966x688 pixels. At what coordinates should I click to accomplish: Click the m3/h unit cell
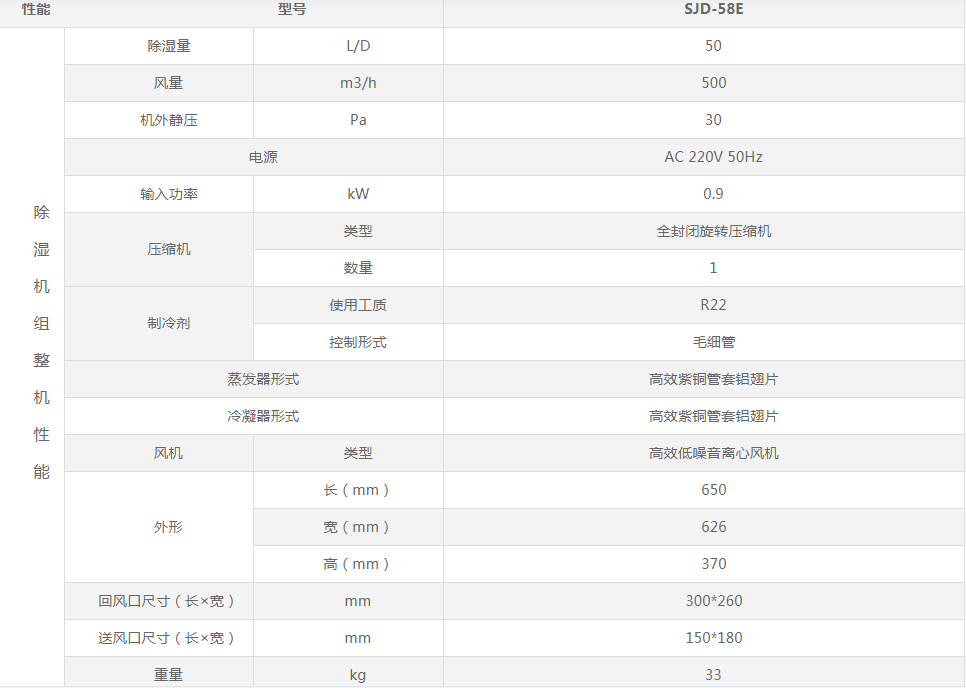pos(357,83)
